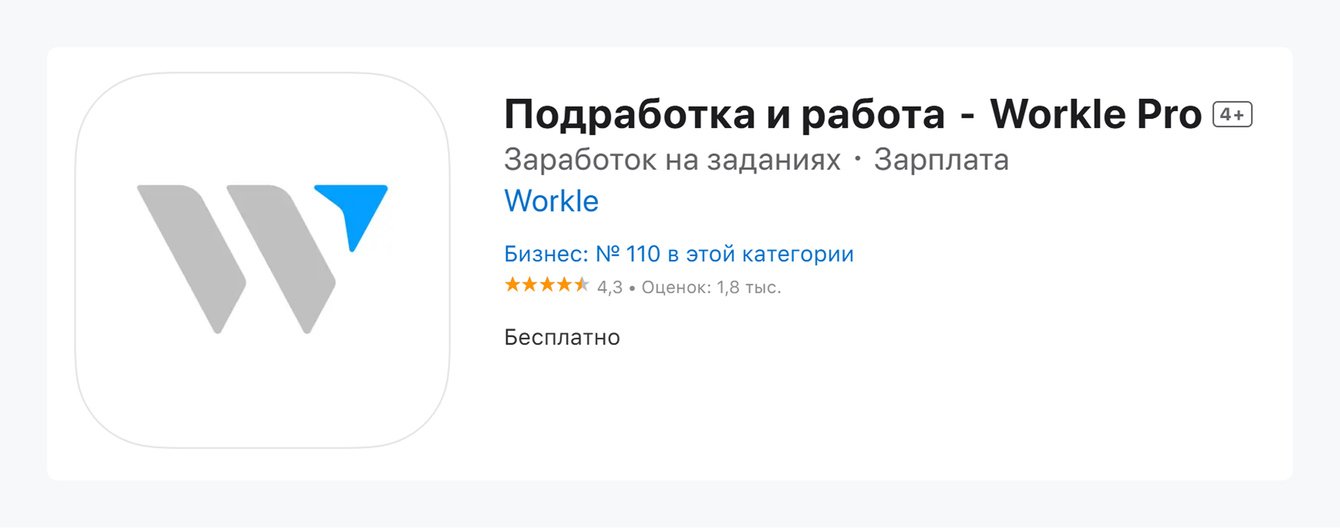
Task: Click the second orange rating star
Action: tap(530, 285)
